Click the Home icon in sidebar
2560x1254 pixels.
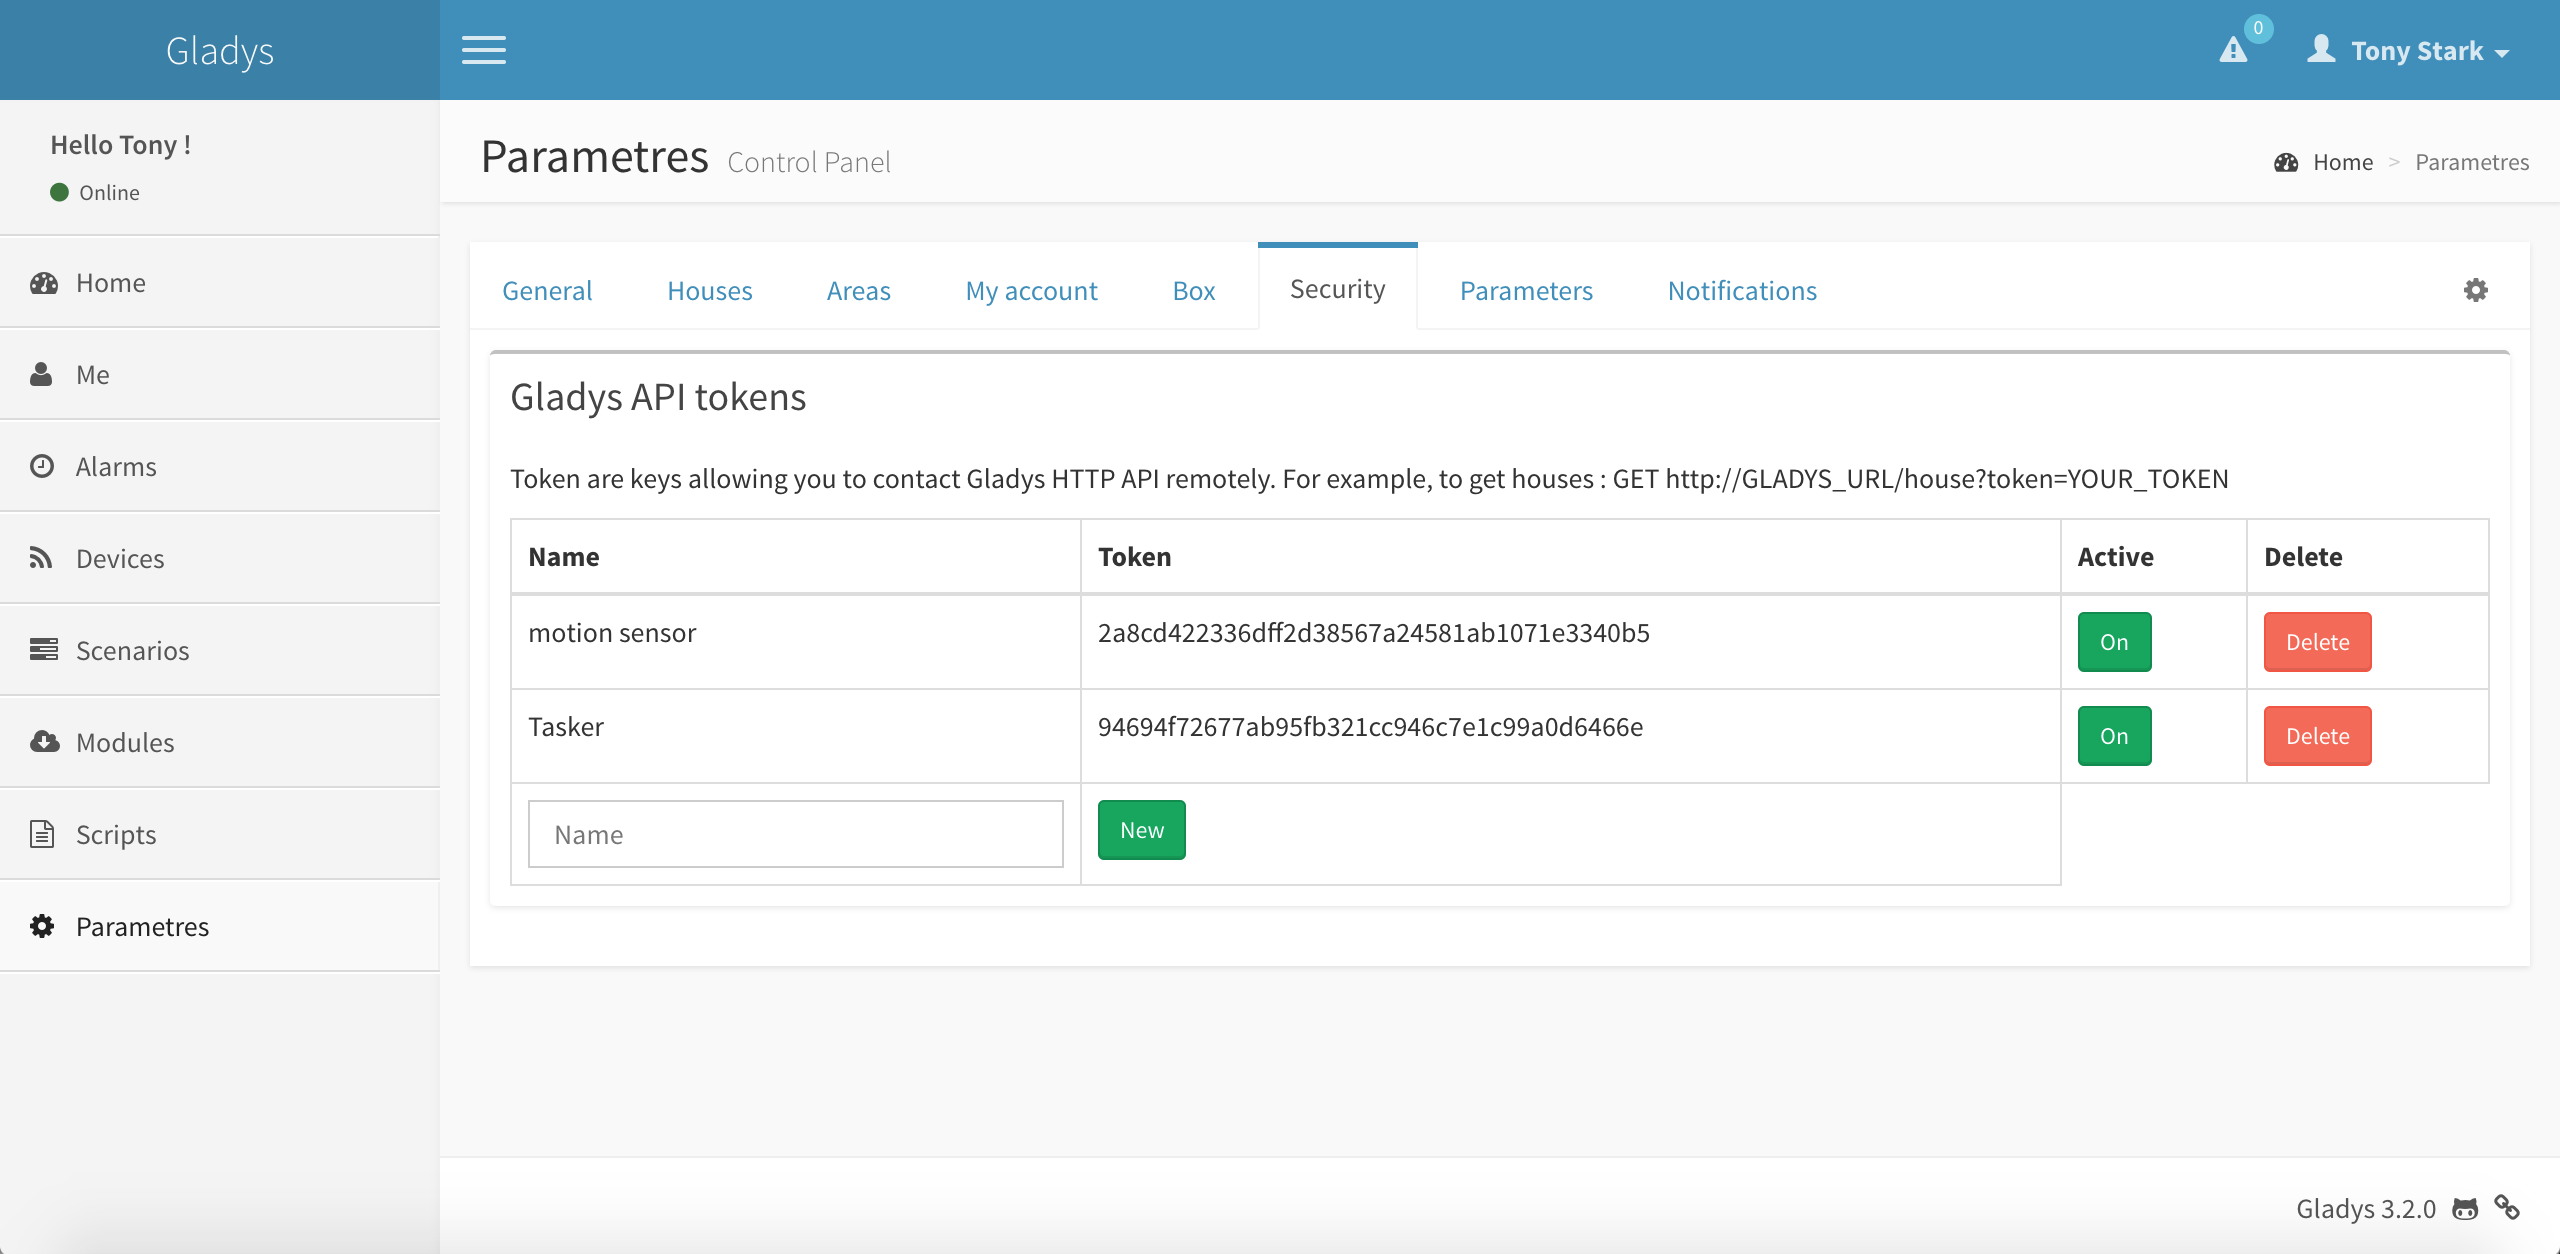44,281
